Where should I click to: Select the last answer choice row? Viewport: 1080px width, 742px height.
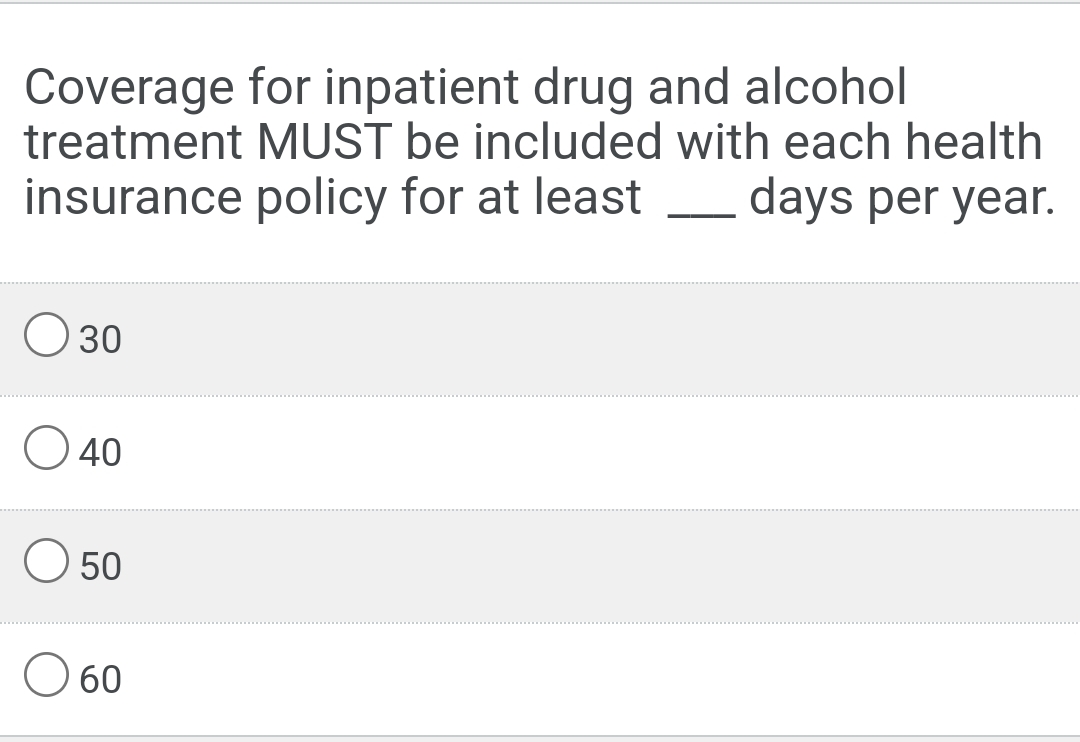540,679
